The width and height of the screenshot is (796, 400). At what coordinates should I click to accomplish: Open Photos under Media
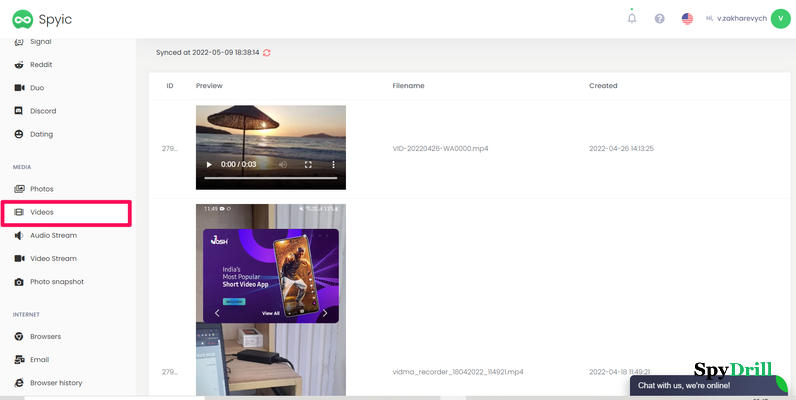point(41,189)
